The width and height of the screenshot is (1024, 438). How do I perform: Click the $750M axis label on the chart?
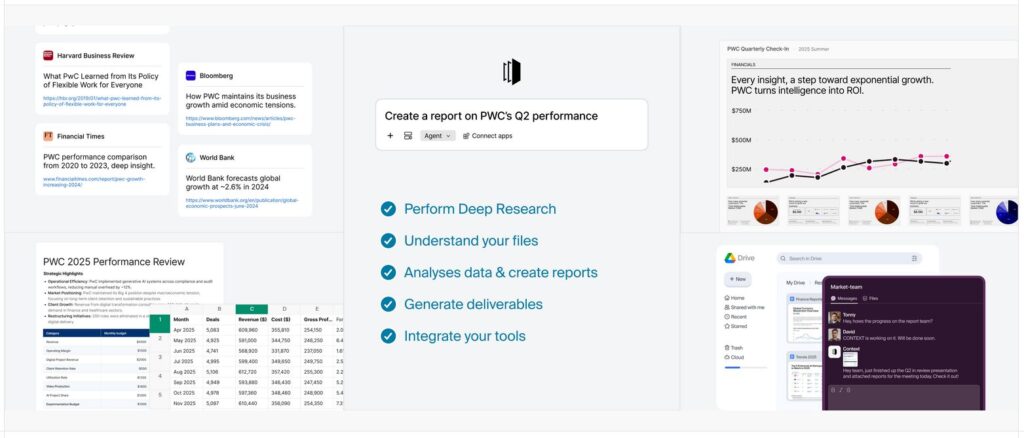point(741,111)
